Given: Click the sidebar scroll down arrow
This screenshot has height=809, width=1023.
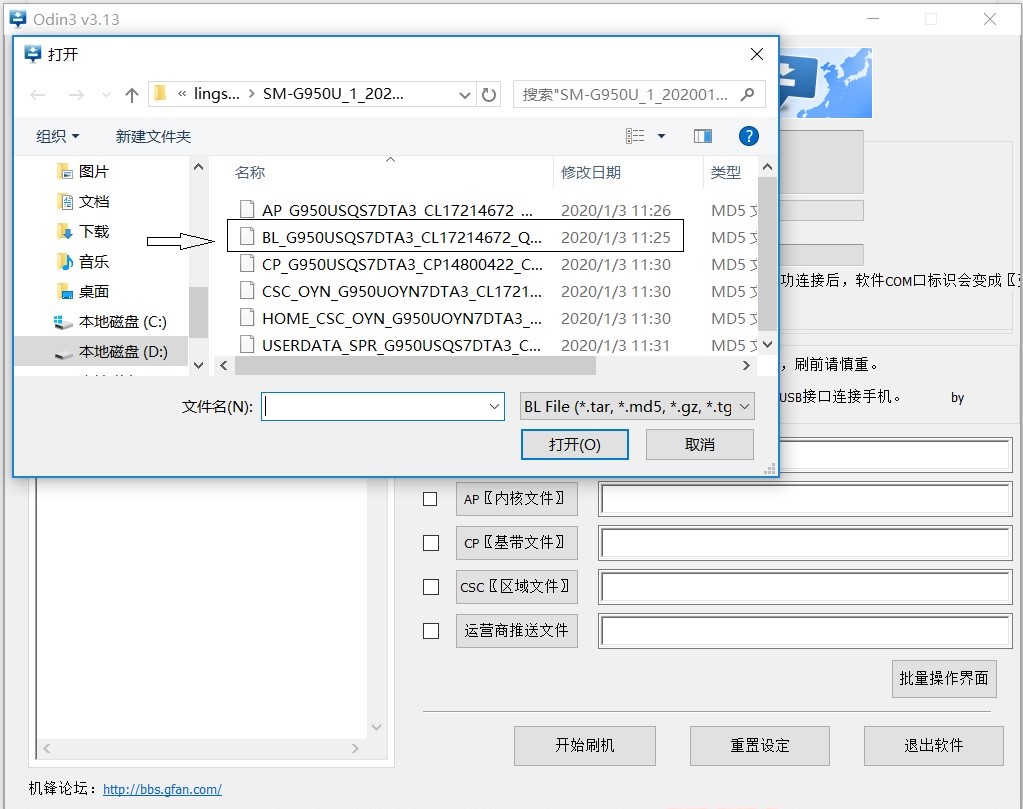Looking at the screenshot, I should click(x=198, y=365).
